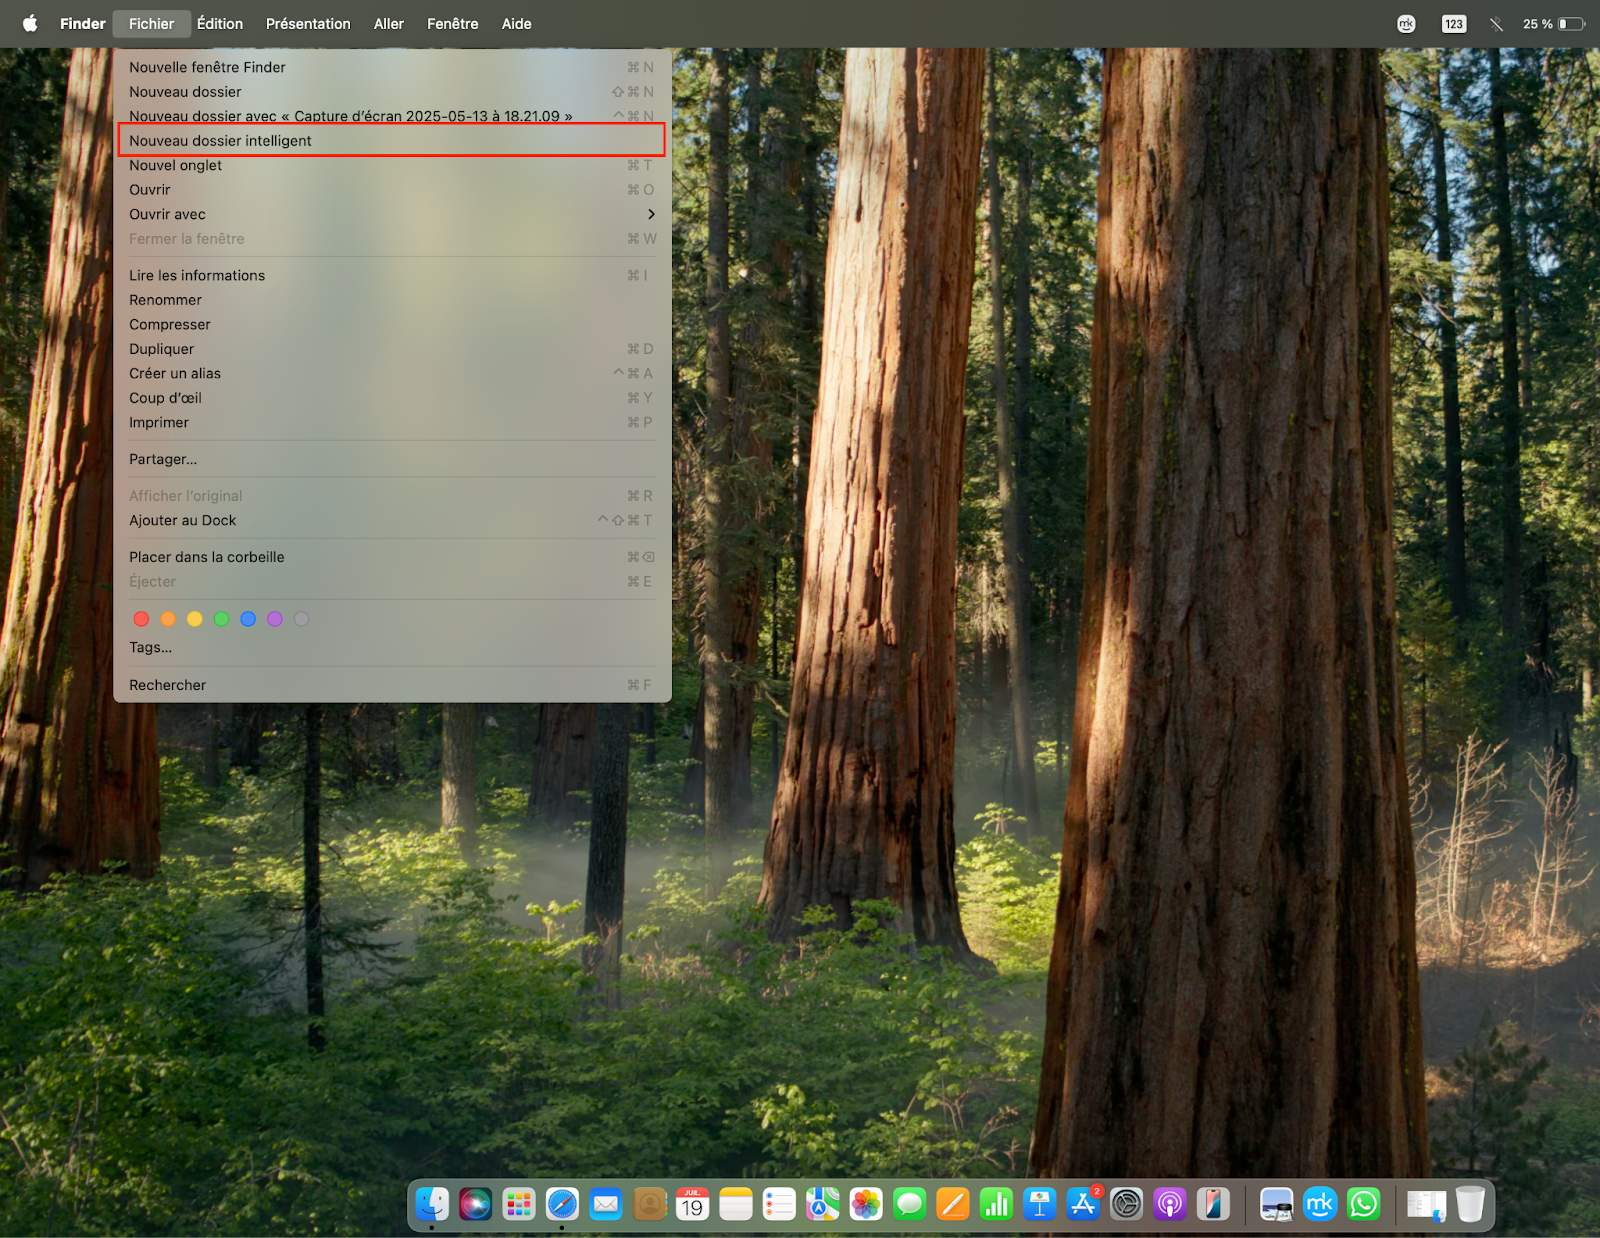Expand the « Ouvrir avec » submenu
The height and width of the screenshot is (1238, 1600).
click(x=167, y=213)
